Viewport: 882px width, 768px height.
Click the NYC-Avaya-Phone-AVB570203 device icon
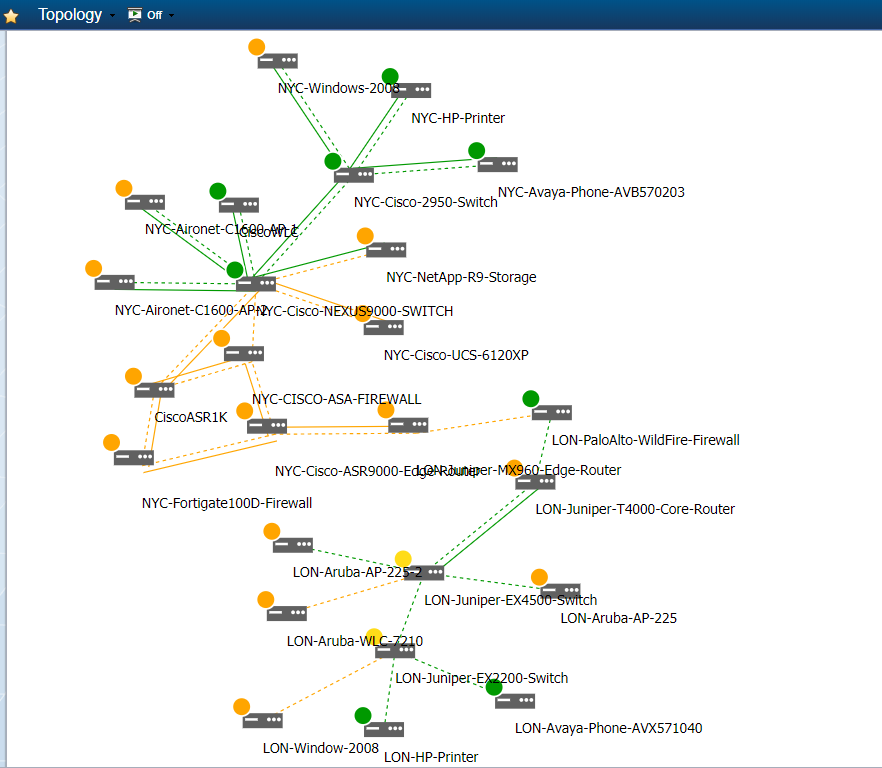point(497,164)
